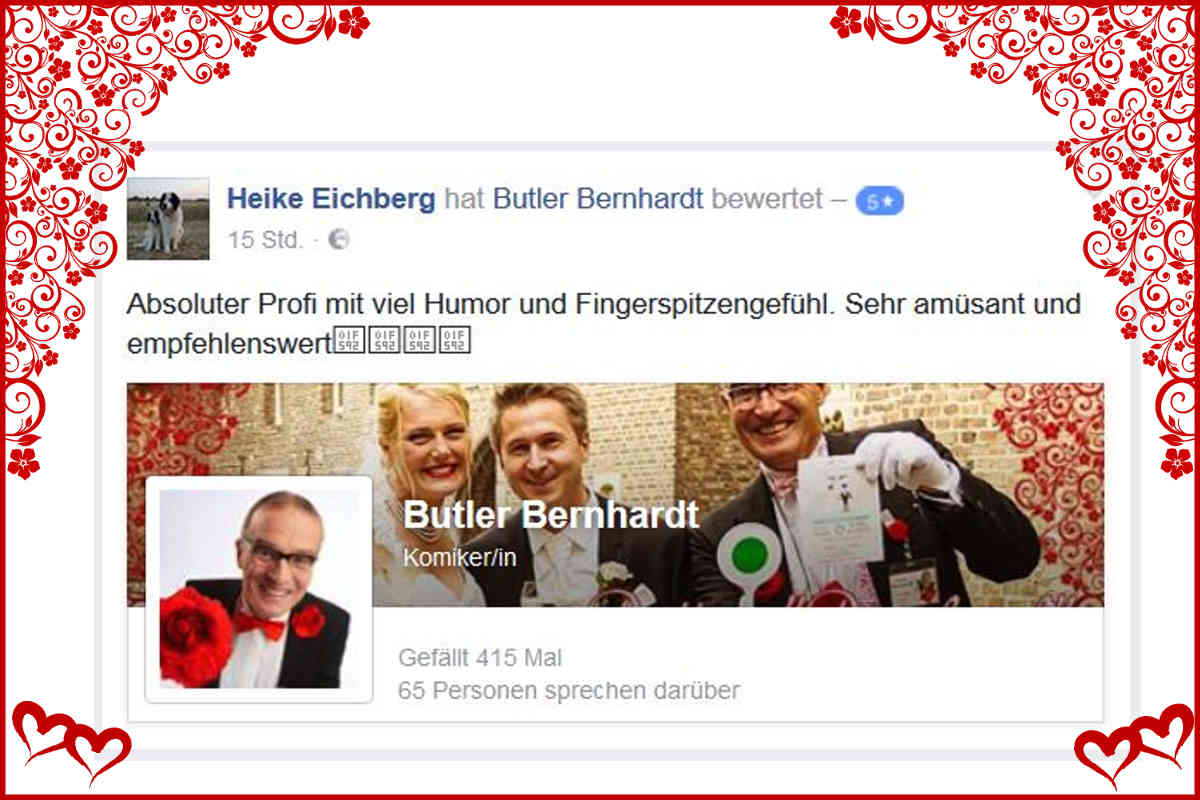
Task: Click the last emoji placeholder after empfehlenswert
Action: tap(454, 342)
